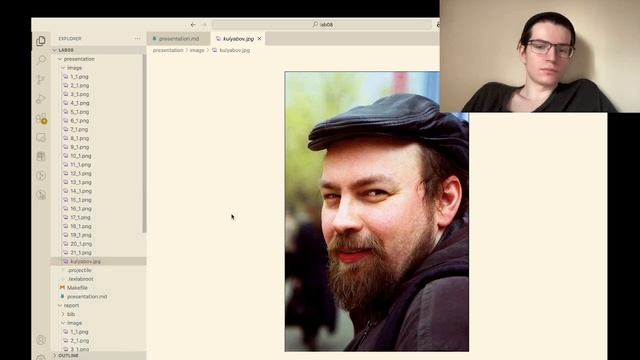This screenshot has height=360, width=640.
Task: Click the image breadcrumb segment
Action: tap(197, 50)
